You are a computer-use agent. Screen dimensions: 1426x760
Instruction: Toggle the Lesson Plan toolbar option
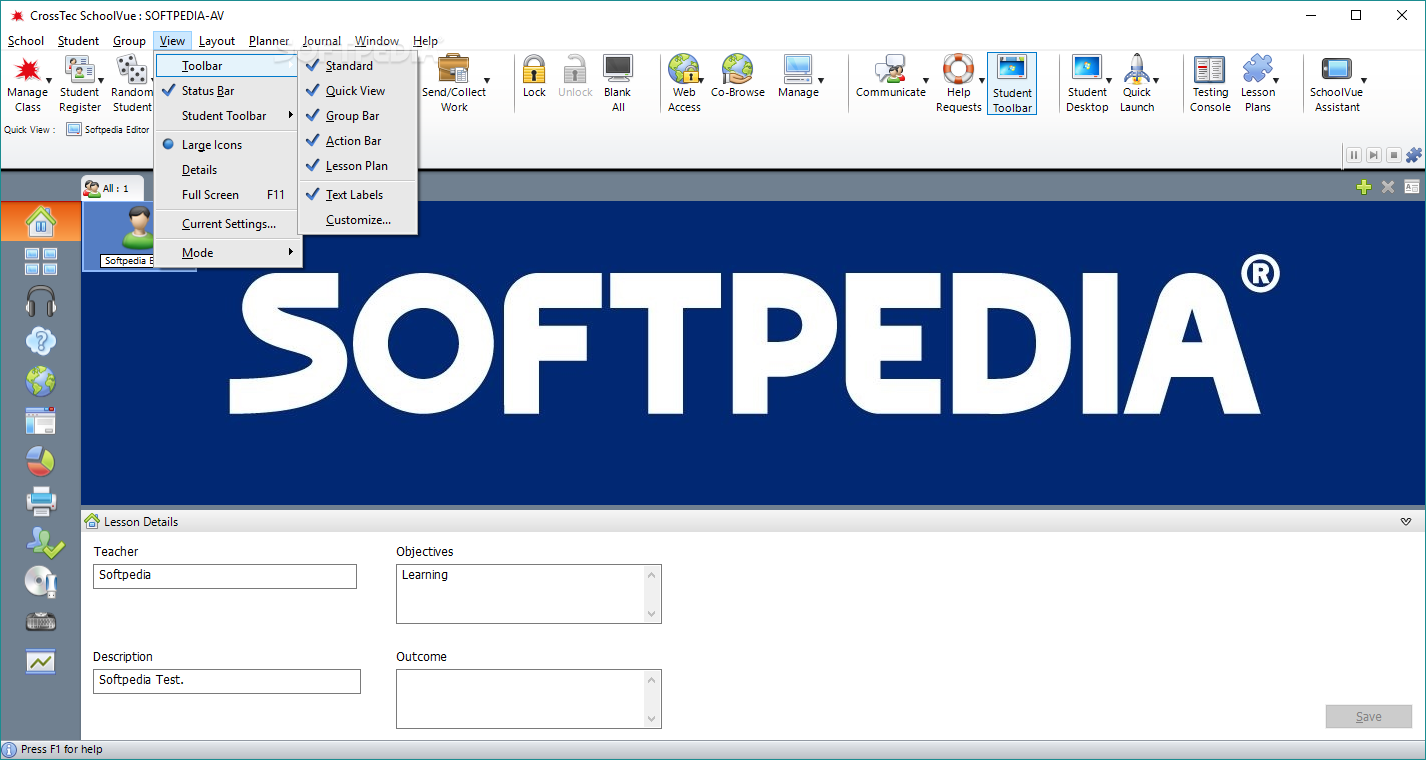click(357, 166)
